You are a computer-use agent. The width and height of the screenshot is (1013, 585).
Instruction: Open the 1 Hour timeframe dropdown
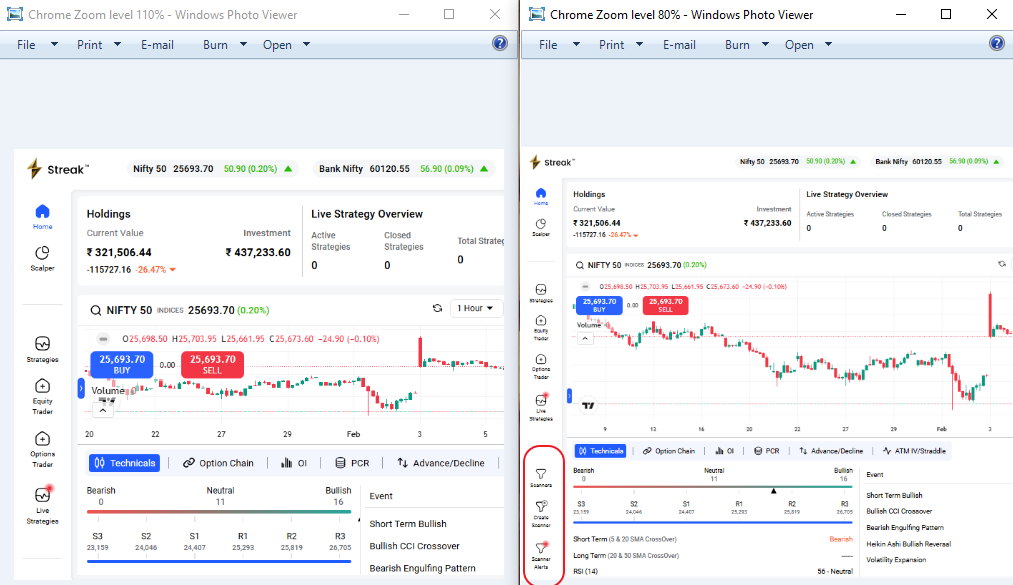pyautogui.click(x=476, y=309)
